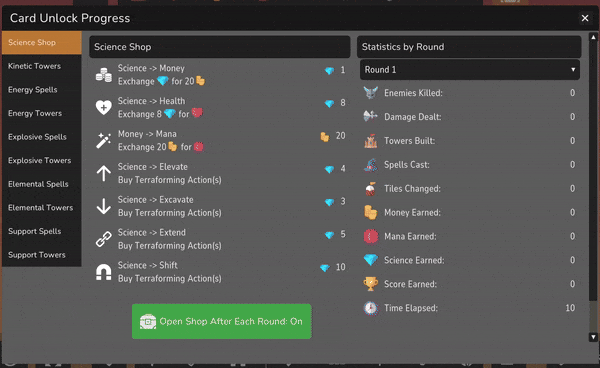Viewport: 600px width, 368px height.
Task: Click the scrollbar down arrow
Action: [593, 337]
